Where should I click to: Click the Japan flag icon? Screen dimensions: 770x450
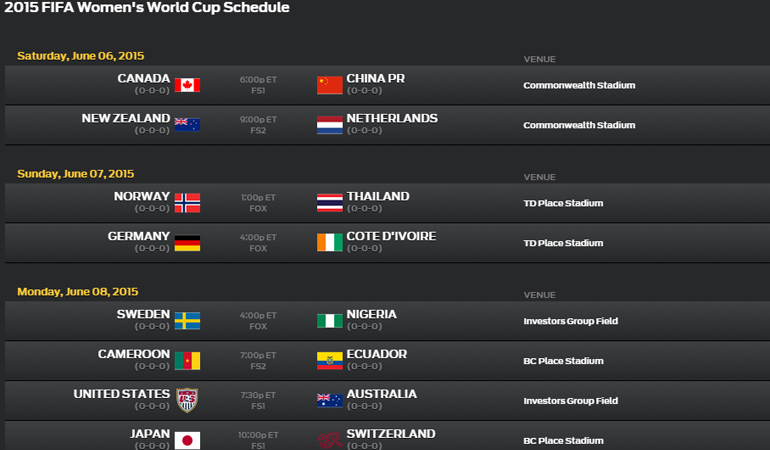[187, 440]
